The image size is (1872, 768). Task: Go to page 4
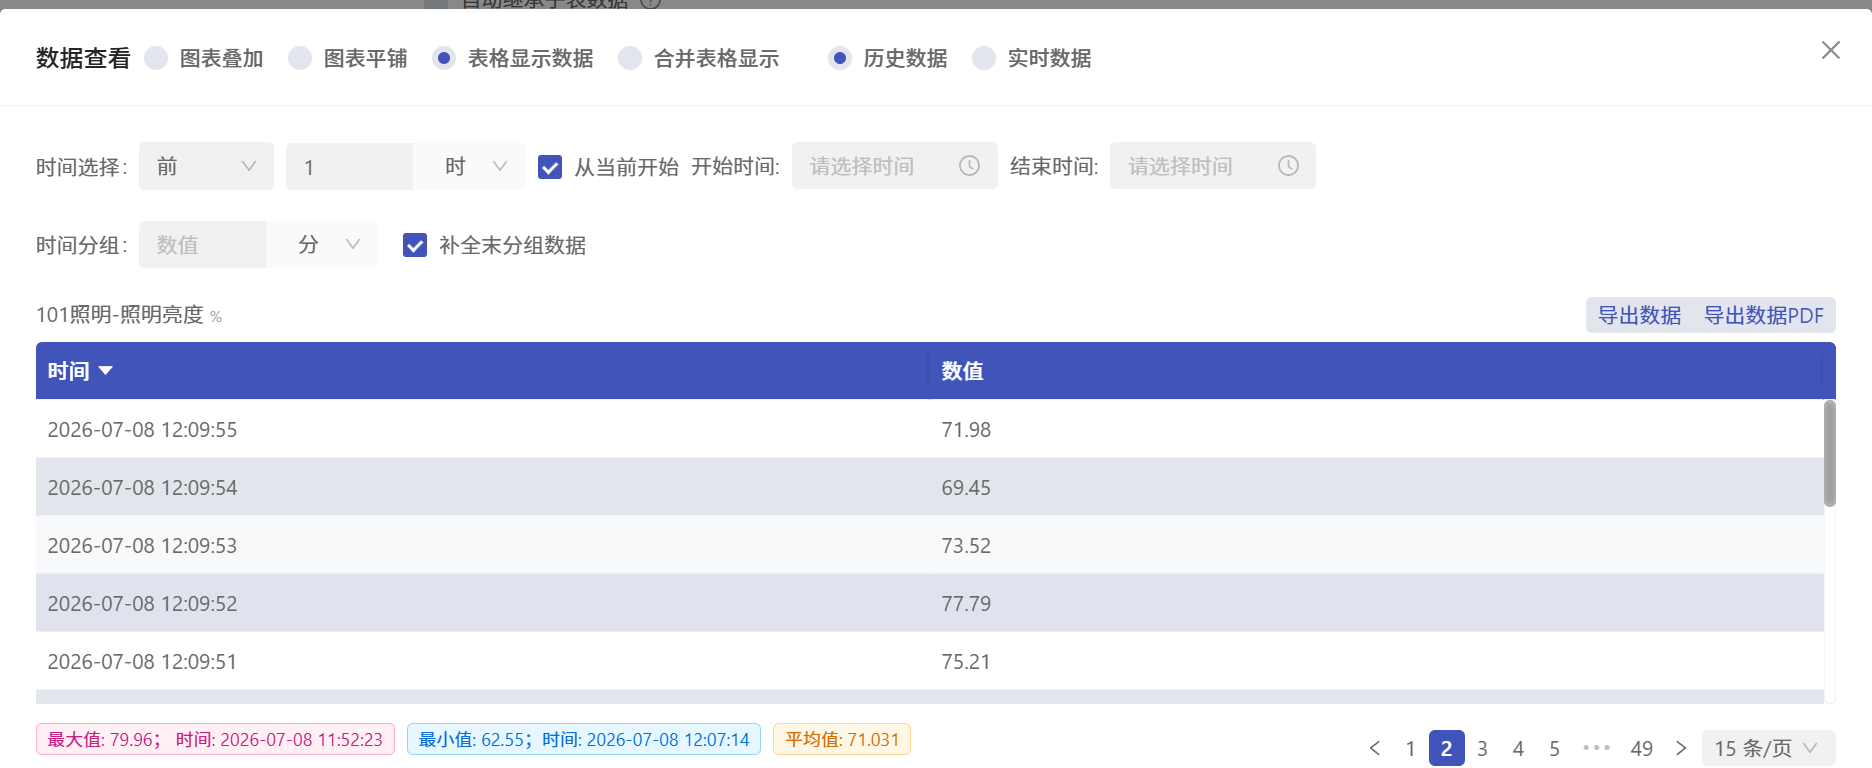click(x=1518, y=748)
